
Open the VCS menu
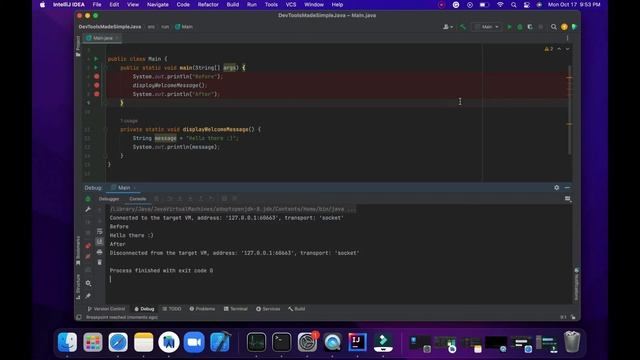click(291, 4)
